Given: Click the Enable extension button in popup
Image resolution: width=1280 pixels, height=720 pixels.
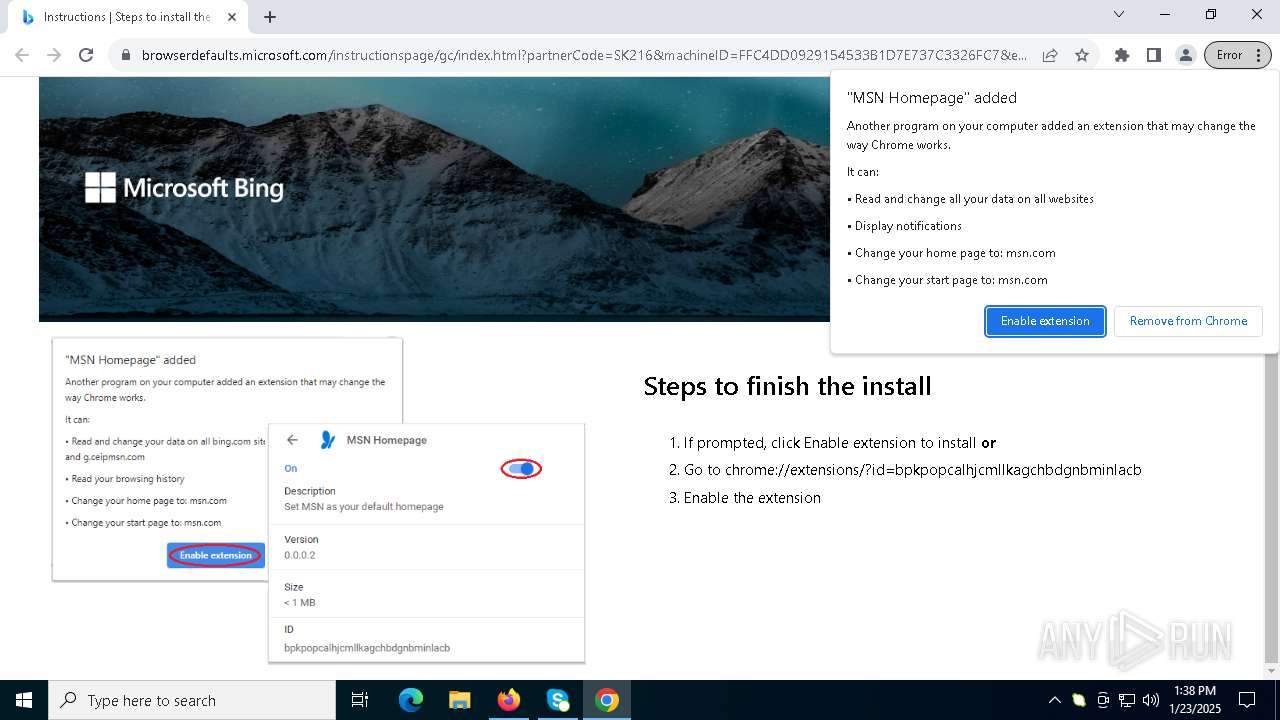Looking at the screenshot, I should click(x=1045, y=321).
